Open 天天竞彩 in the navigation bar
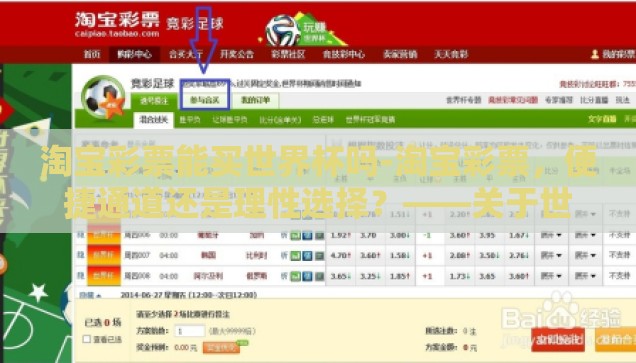This screenshot has height=363, width=636. pos(451,54)
